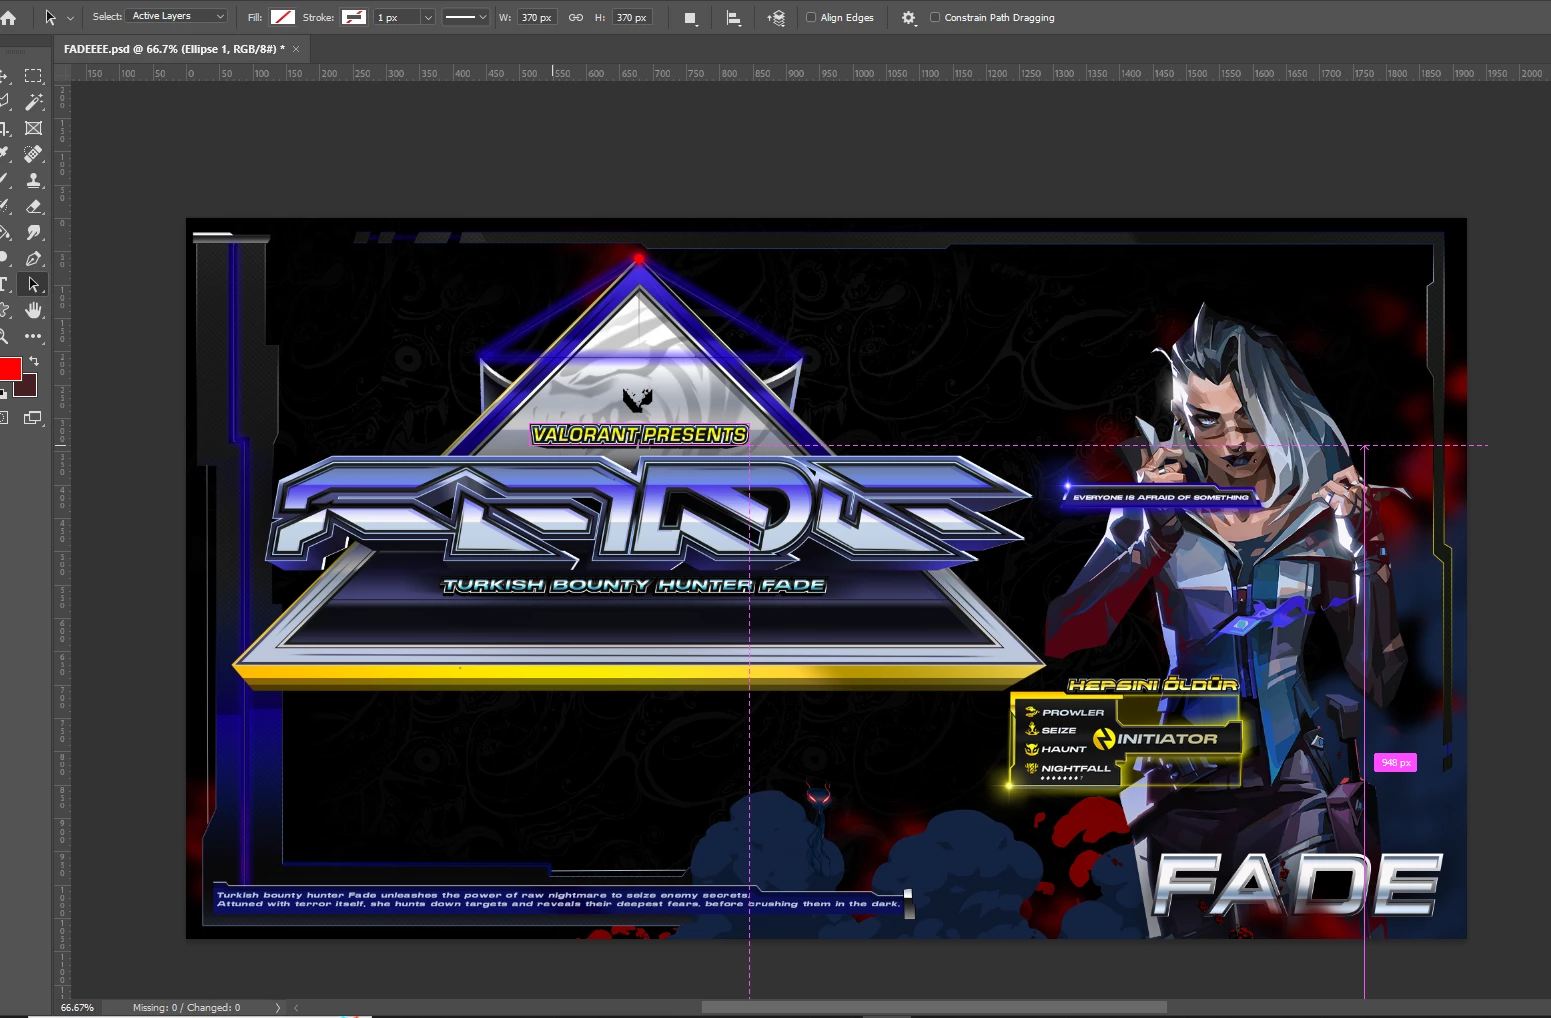Select the Eraser tool
1551x1018 pixels.
tap(33, 206)
